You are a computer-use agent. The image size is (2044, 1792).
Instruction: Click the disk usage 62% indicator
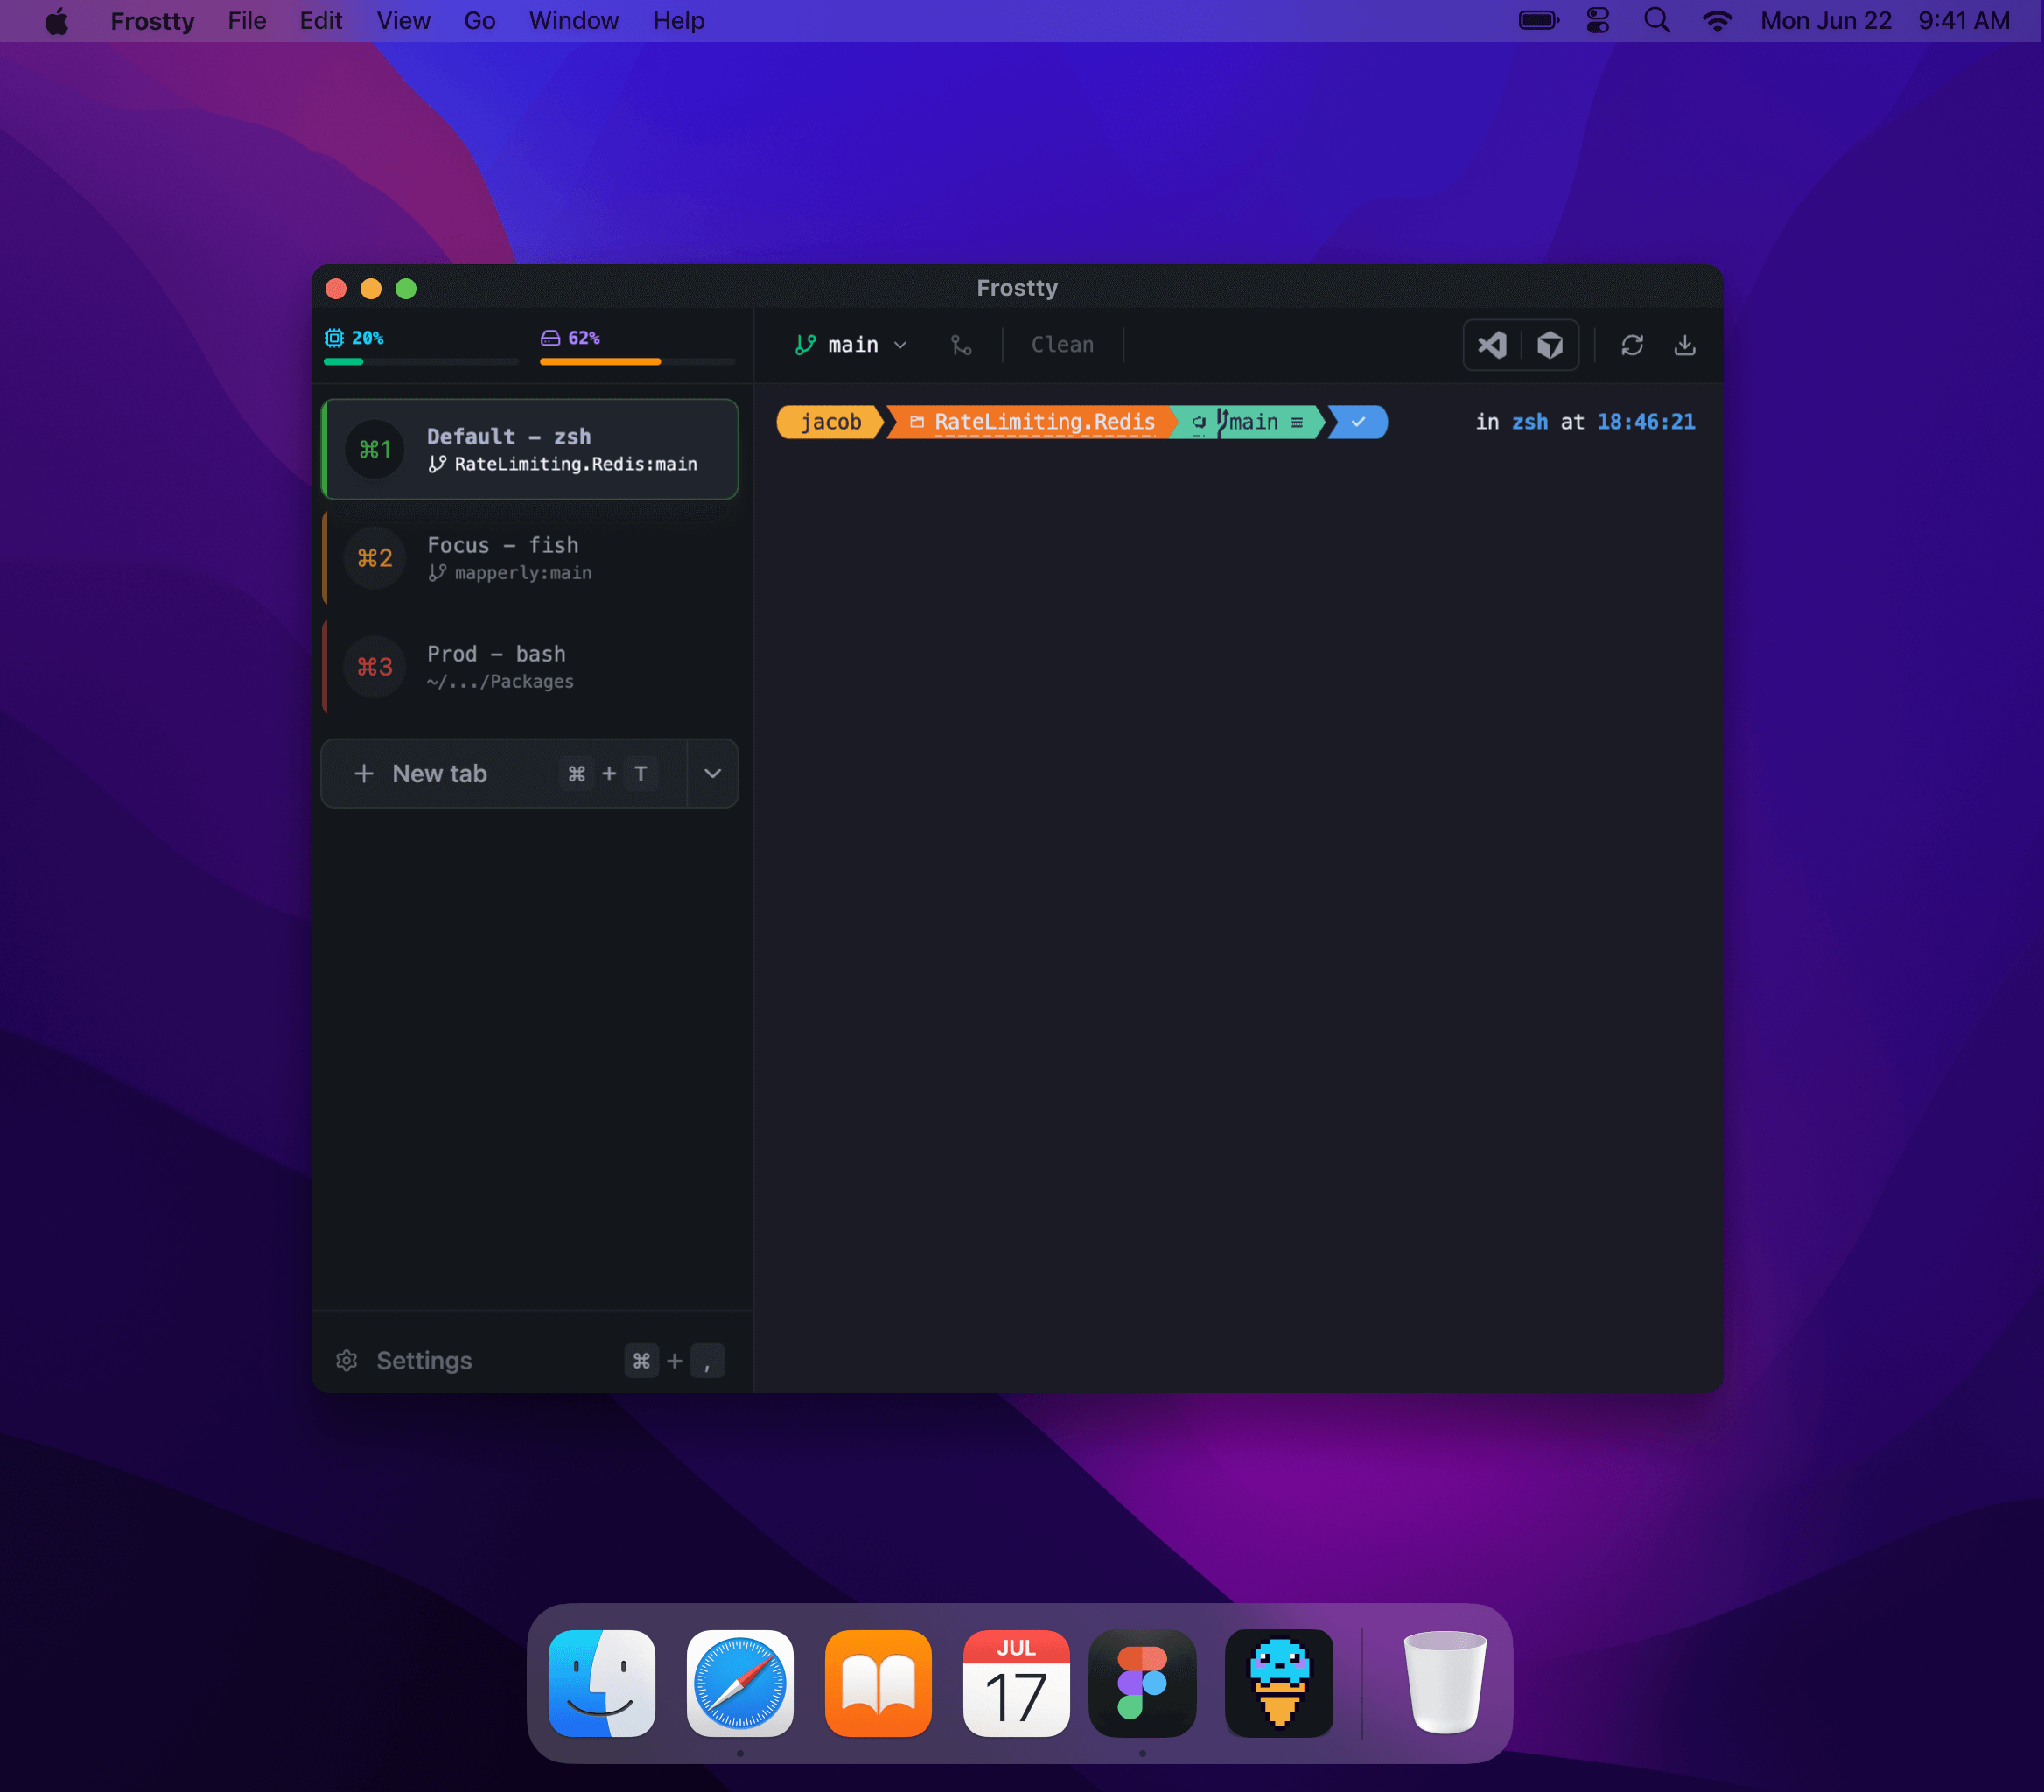tap(571, 338)
